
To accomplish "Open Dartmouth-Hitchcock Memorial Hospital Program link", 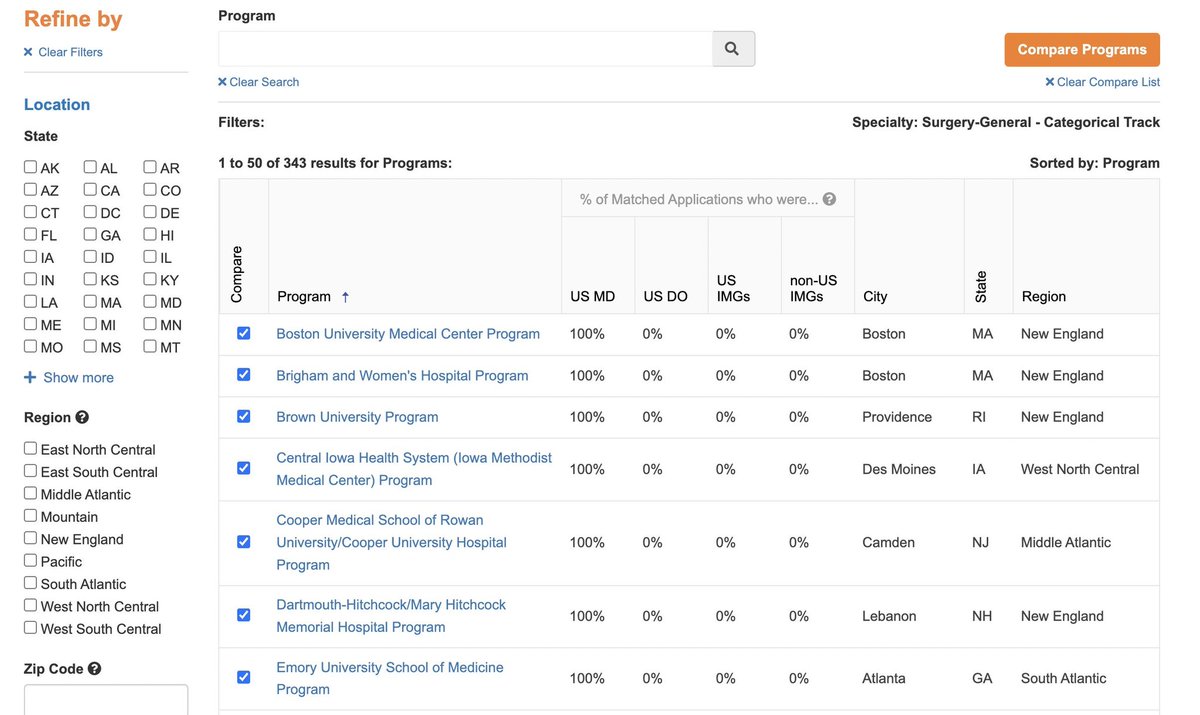I will [391, 616].
